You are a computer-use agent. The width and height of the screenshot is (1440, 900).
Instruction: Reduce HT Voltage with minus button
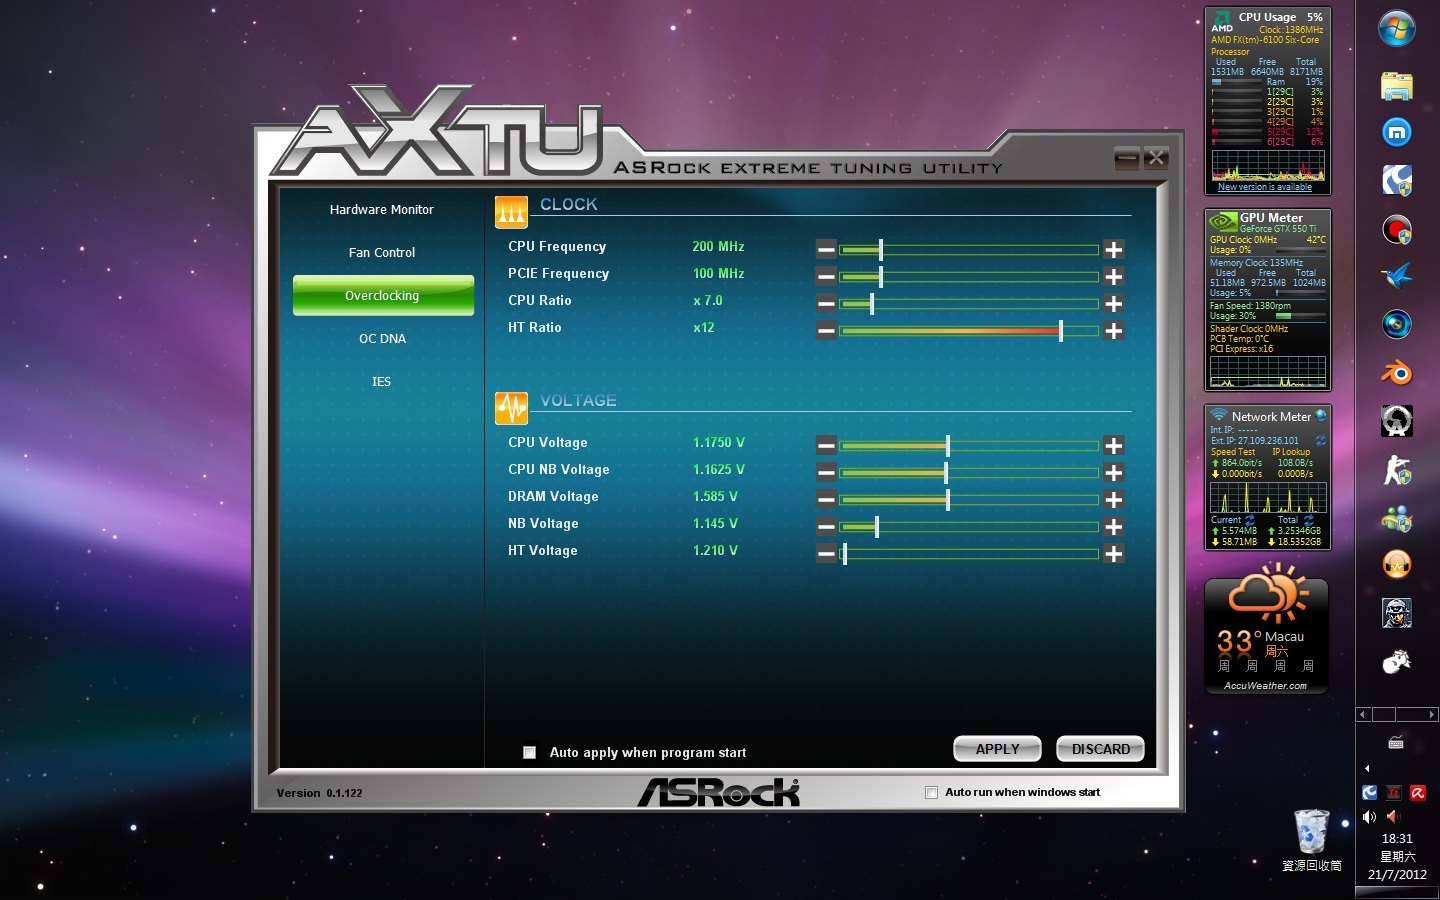coord(826,553)
